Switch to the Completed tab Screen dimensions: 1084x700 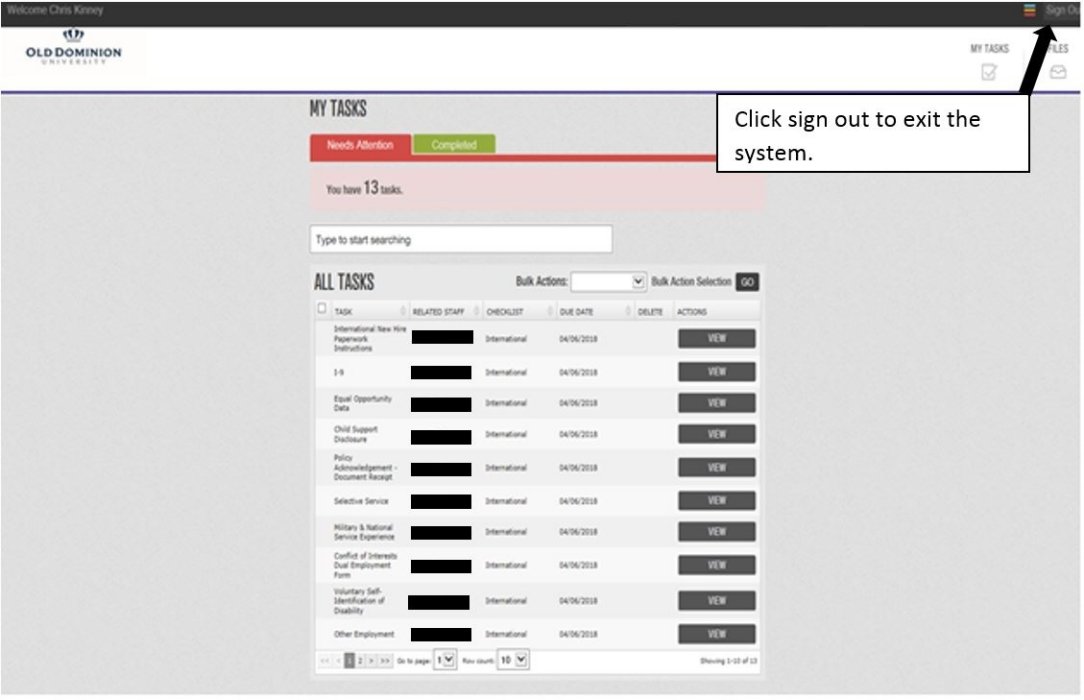tap(454, 145)
